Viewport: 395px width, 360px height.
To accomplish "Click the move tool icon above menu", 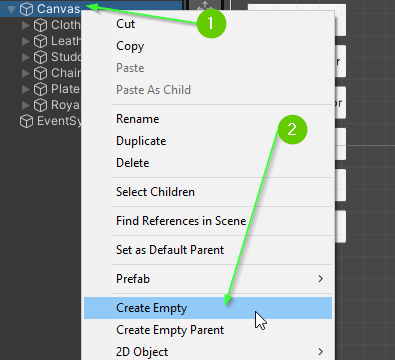I will (205, 5).
